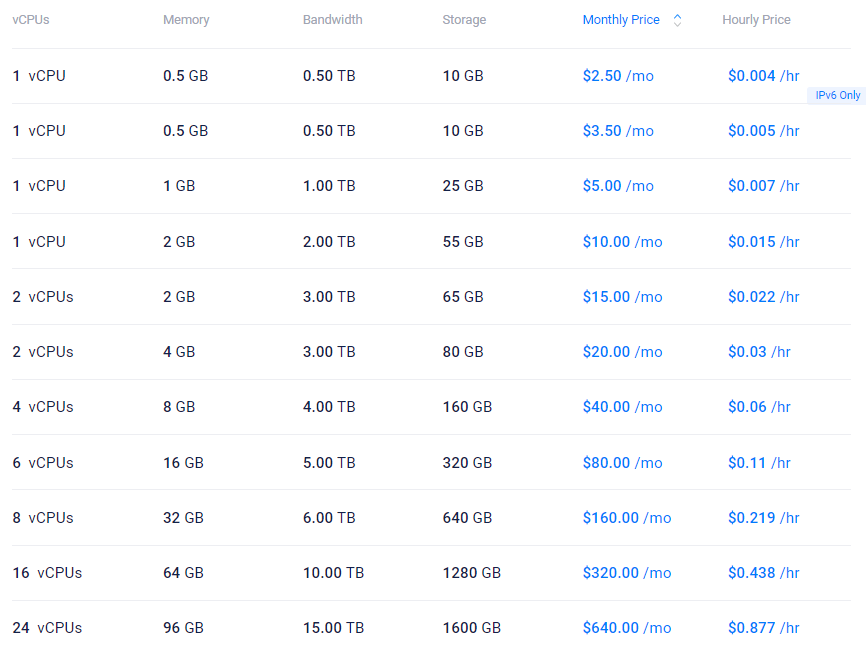Select the Monthly Price header text
Image resolution: width=866 pixels, height=652 pixels.
coord(621,20)
